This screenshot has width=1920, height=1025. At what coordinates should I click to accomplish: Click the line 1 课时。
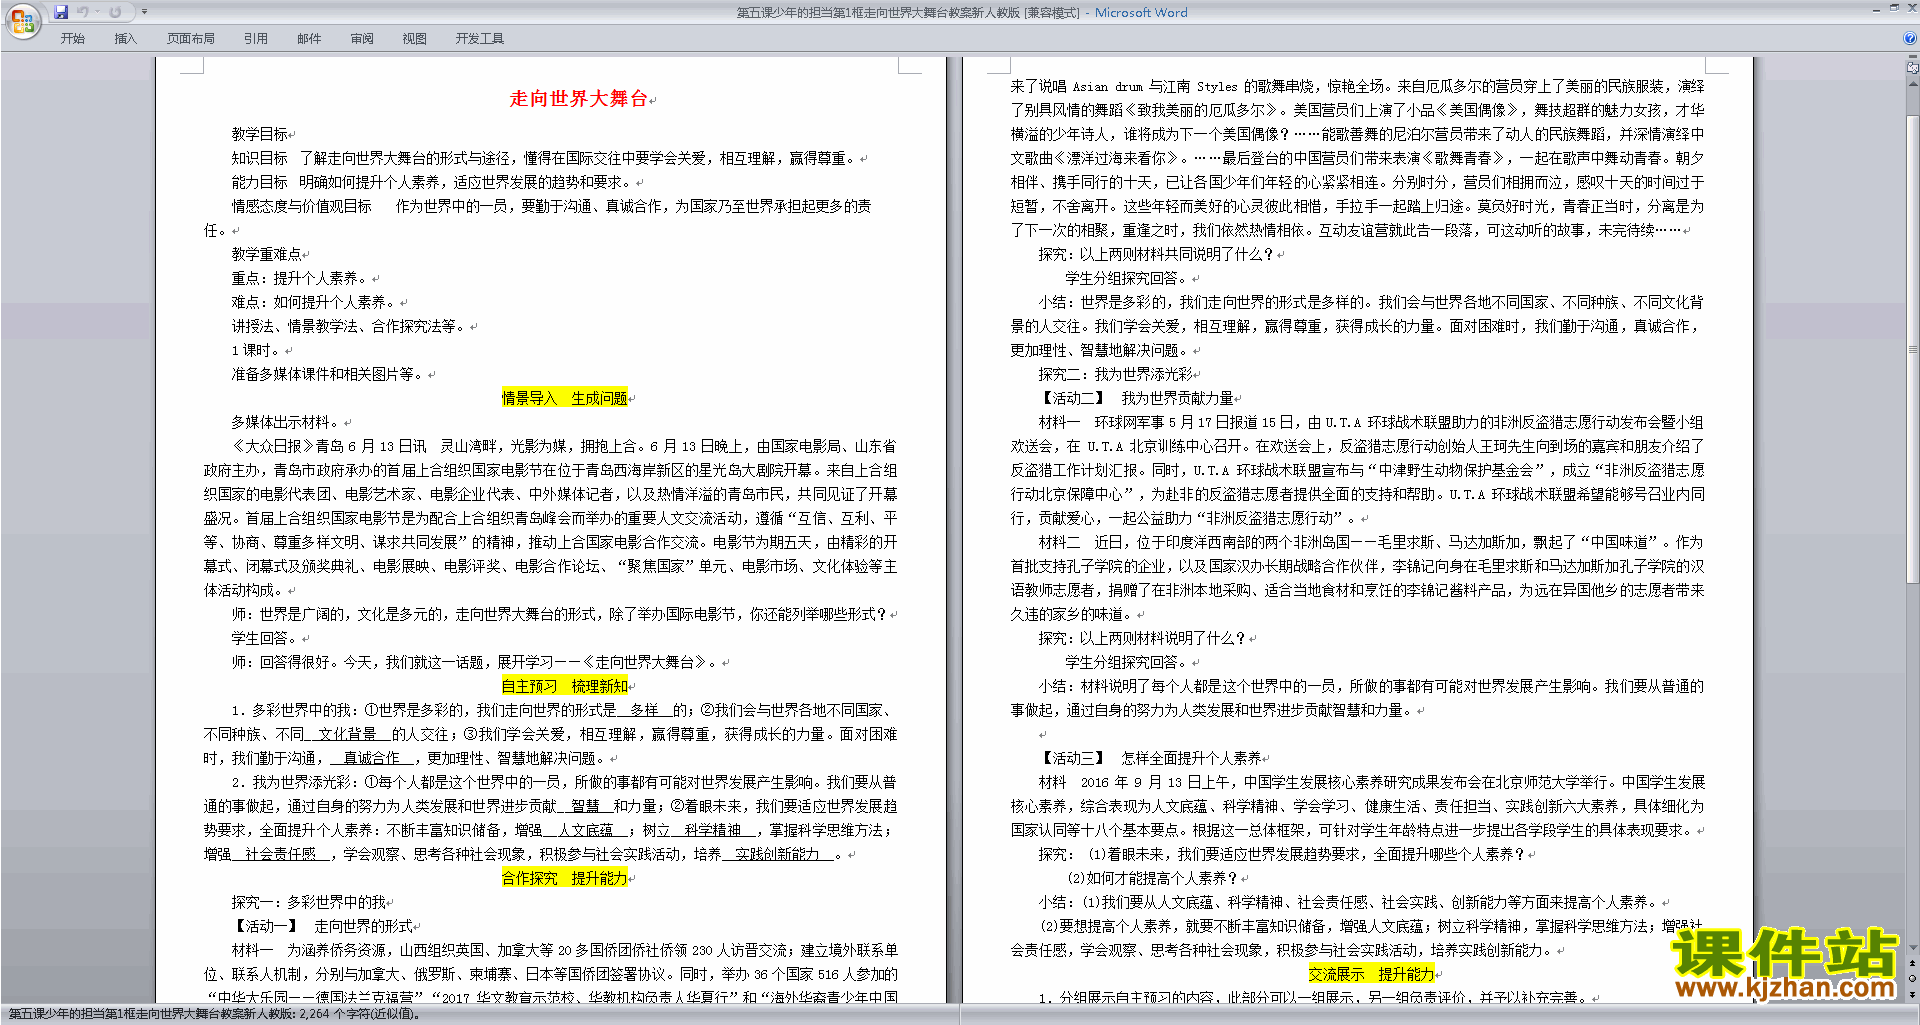click(x=258, y=350)
